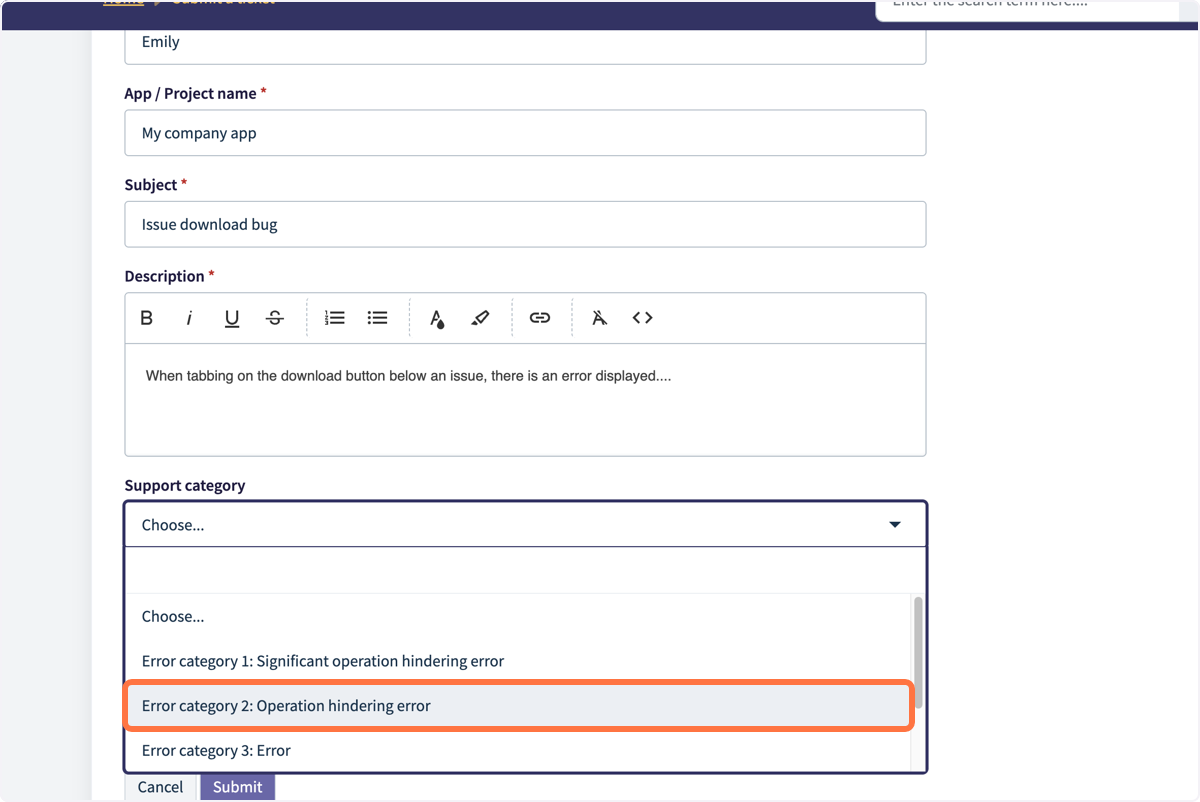The width and height of the screenshot is (1200, 802).
Task: Collapse the Support category dropdown arrow
Action: tap(895, 525)
